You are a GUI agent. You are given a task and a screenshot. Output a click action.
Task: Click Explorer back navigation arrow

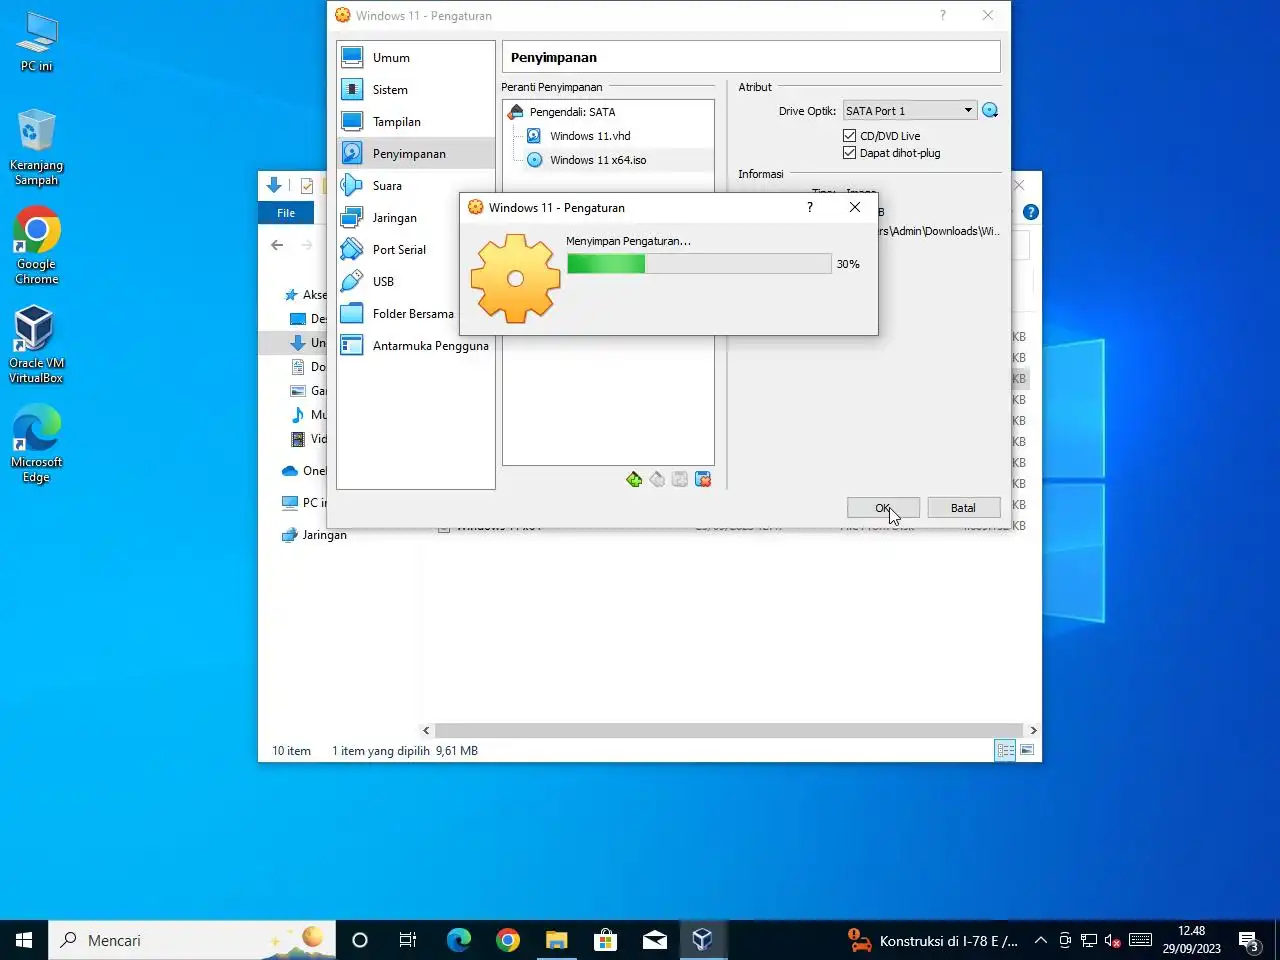click(x=277, y=245)
